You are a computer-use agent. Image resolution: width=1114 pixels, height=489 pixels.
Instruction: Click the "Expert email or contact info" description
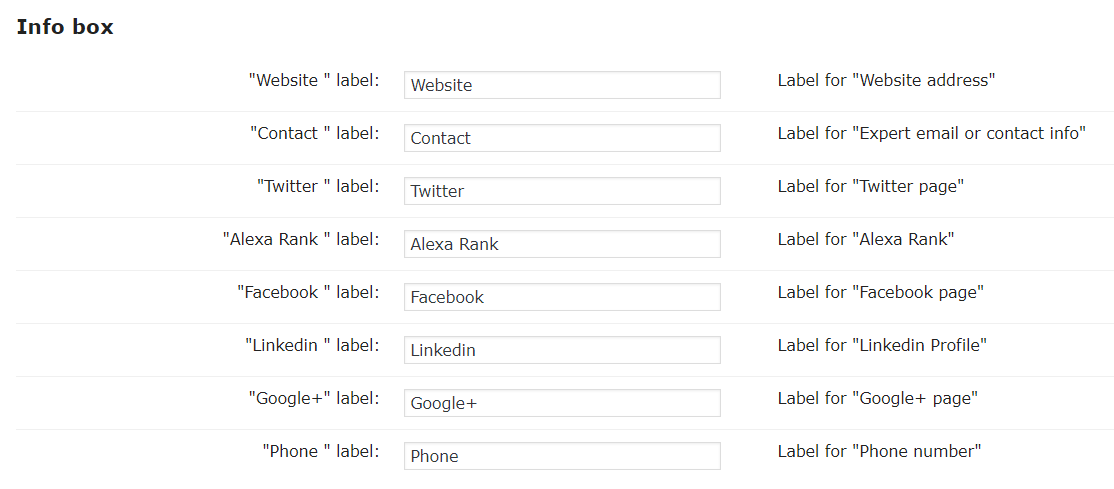(931, 133)
